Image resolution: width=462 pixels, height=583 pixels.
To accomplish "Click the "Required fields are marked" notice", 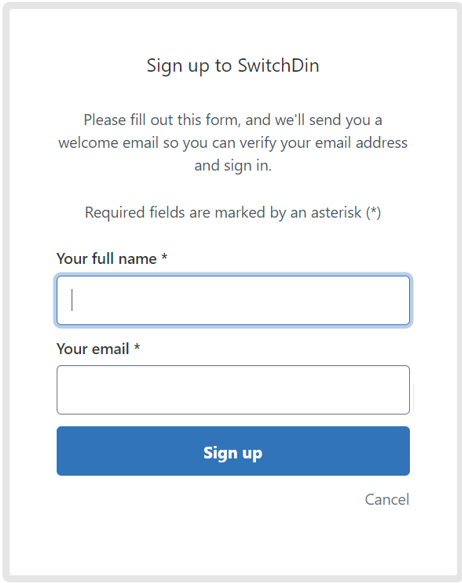I will point(233,213).
